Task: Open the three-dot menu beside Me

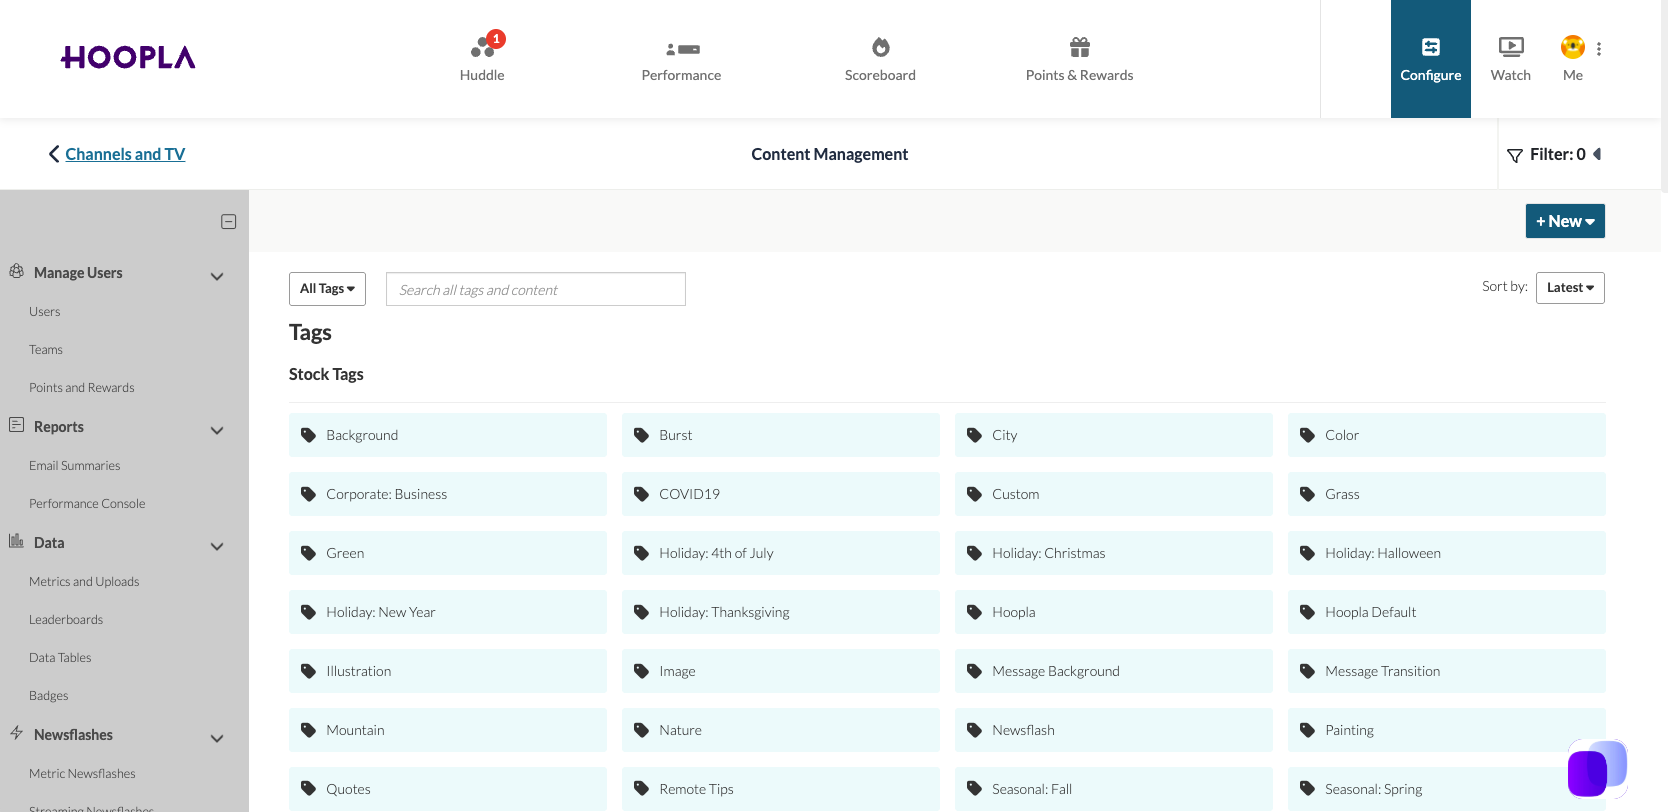Action: 1599,48
